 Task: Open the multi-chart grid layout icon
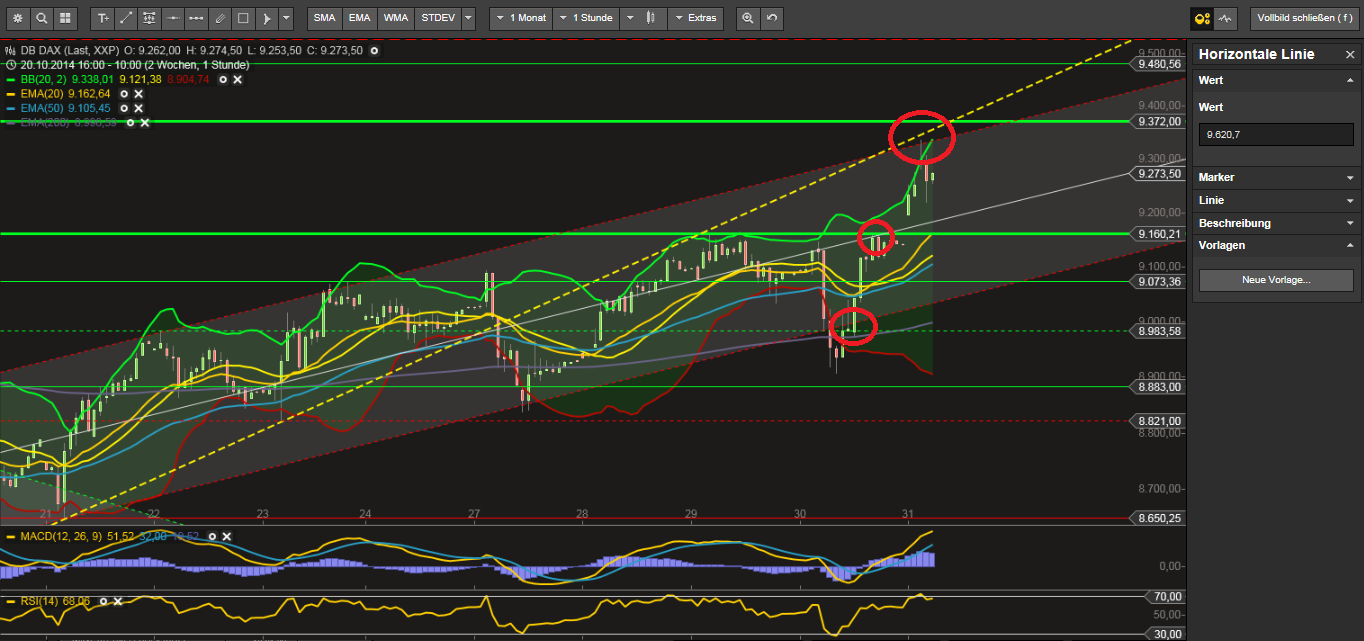click(x=65, y=18)
